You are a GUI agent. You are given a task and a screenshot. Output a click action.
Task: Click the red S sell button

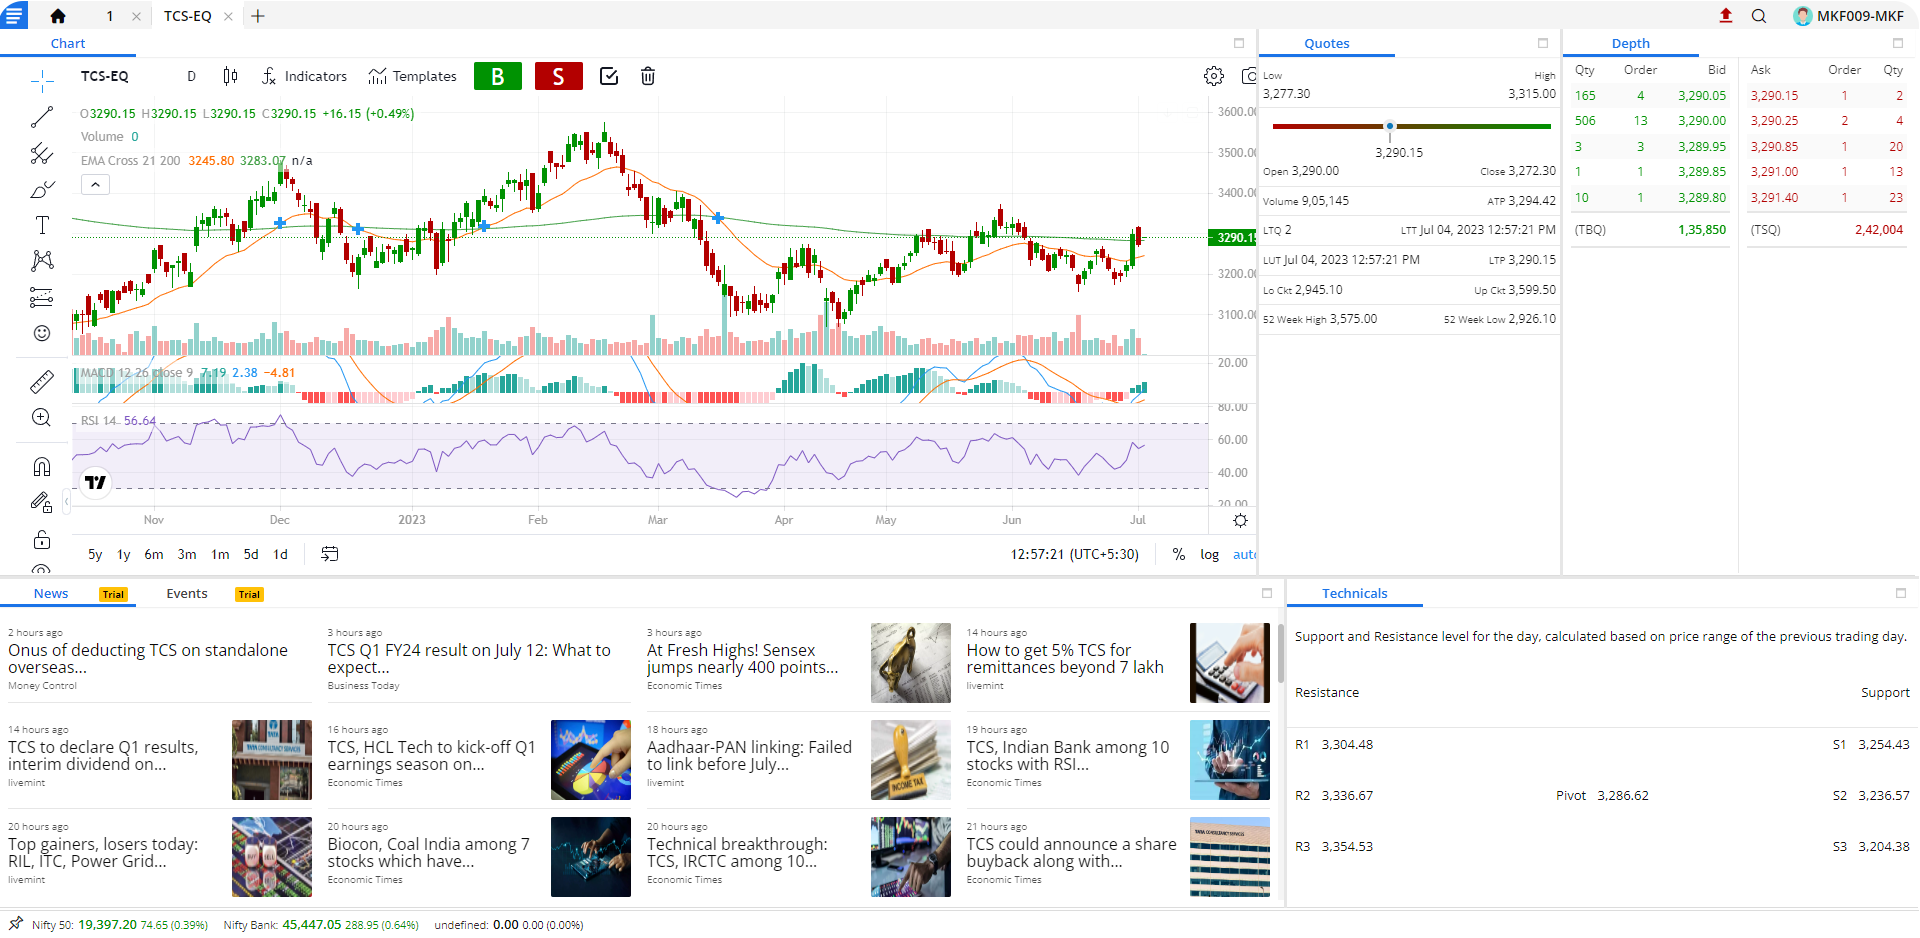(559, 76)
